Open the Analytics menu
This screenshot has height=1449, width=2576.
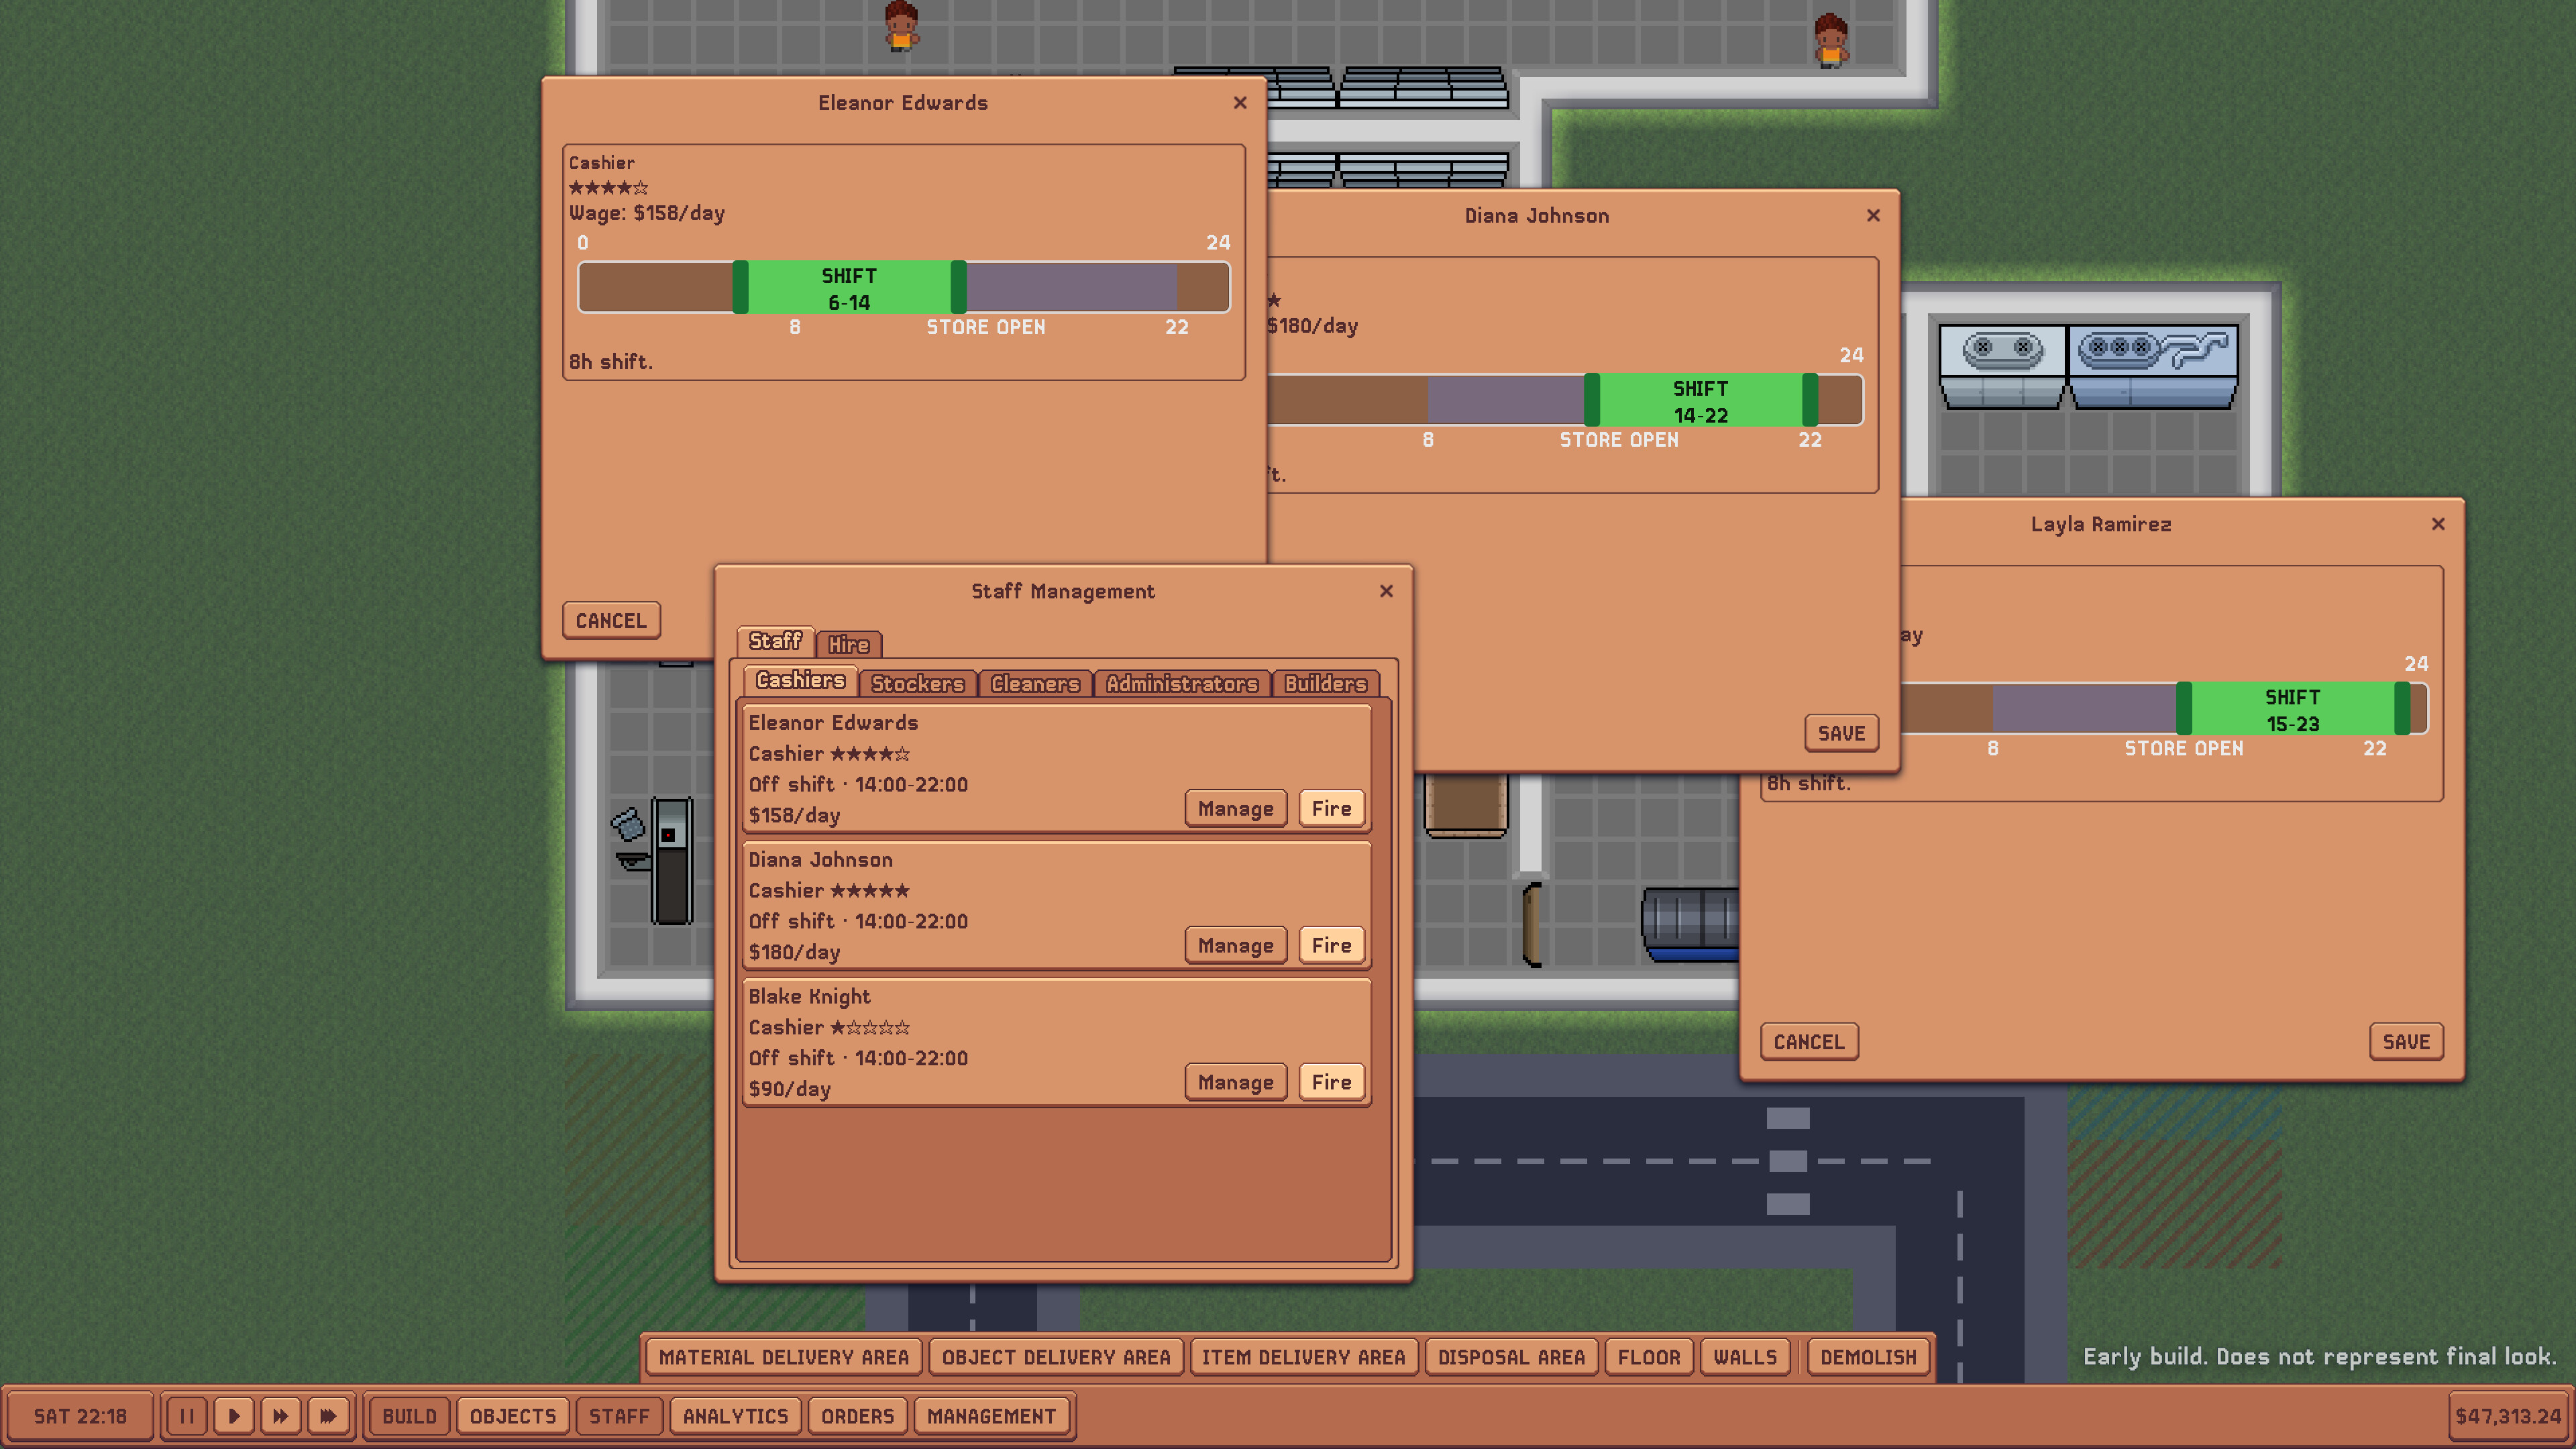735,1415
